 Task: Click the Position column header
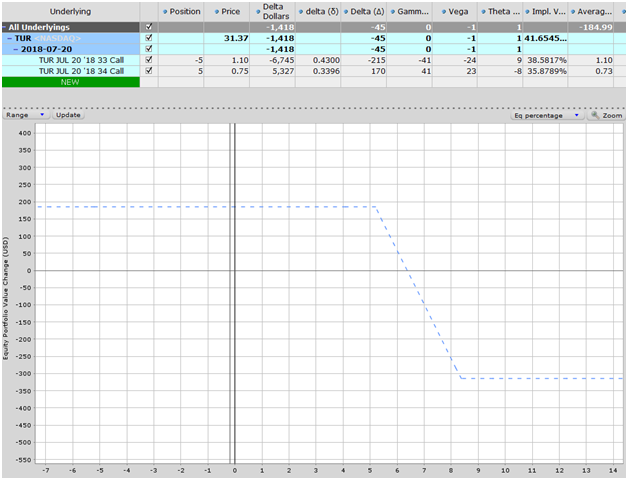[181, 11]
